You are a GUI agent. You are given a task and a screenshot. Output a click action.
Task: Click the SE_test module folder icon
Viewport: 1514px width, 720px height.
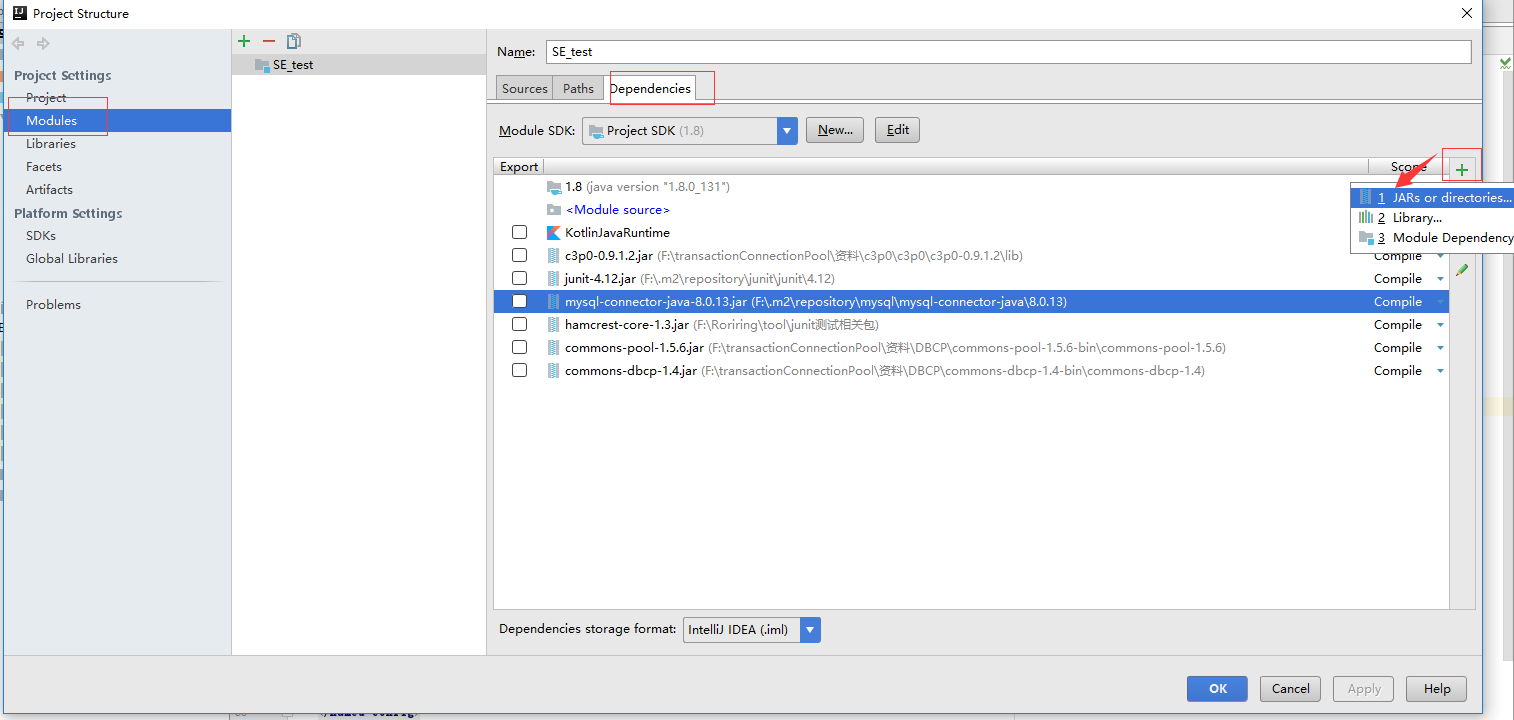[262, 65]
